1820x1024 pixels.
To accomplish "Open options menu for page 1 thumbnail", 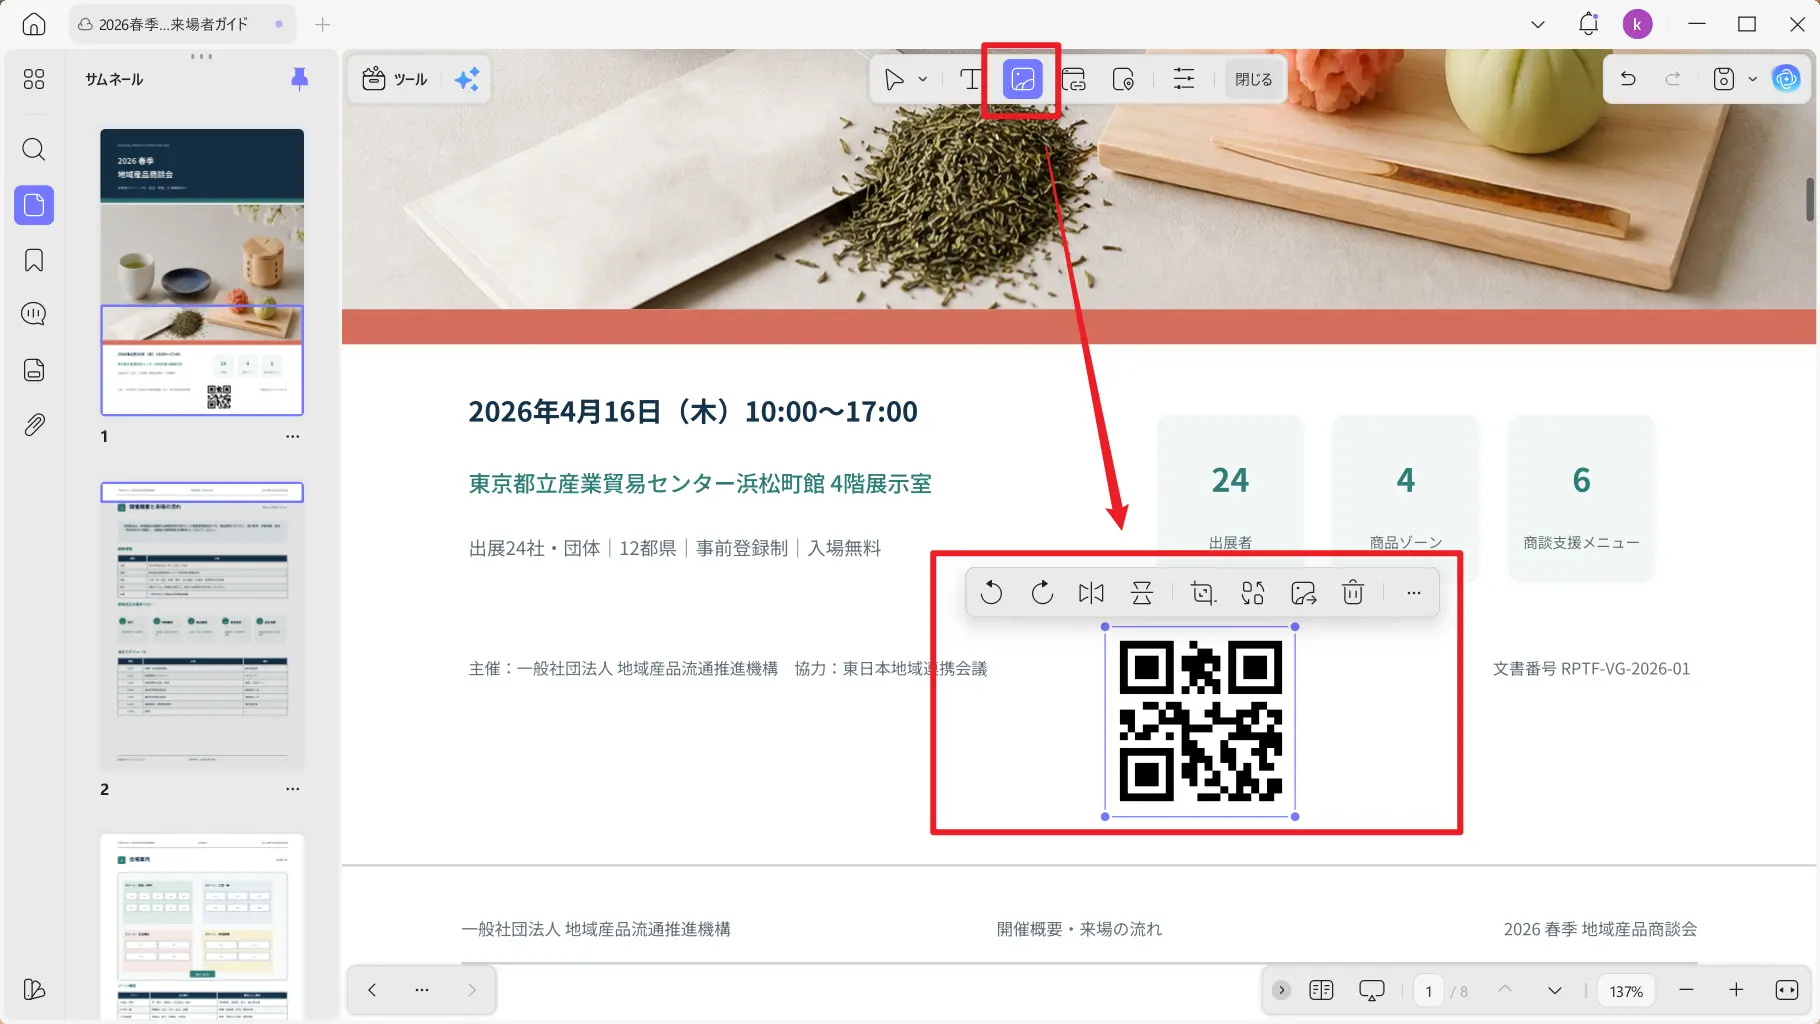I will click(x=292, y=436).
